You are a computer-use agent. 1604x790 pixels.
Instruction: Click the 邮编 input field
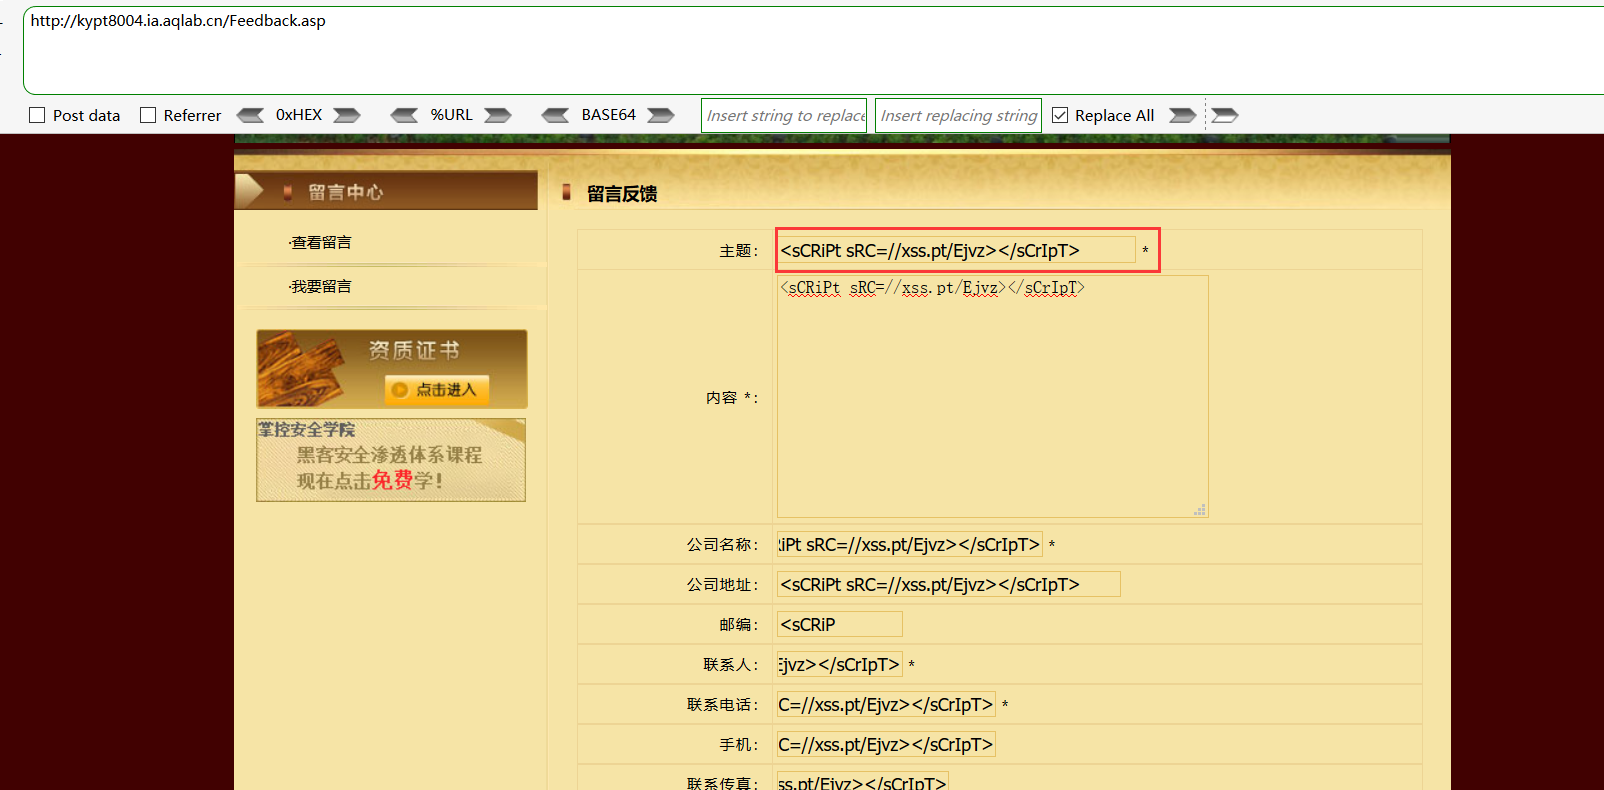pos(839,624)
